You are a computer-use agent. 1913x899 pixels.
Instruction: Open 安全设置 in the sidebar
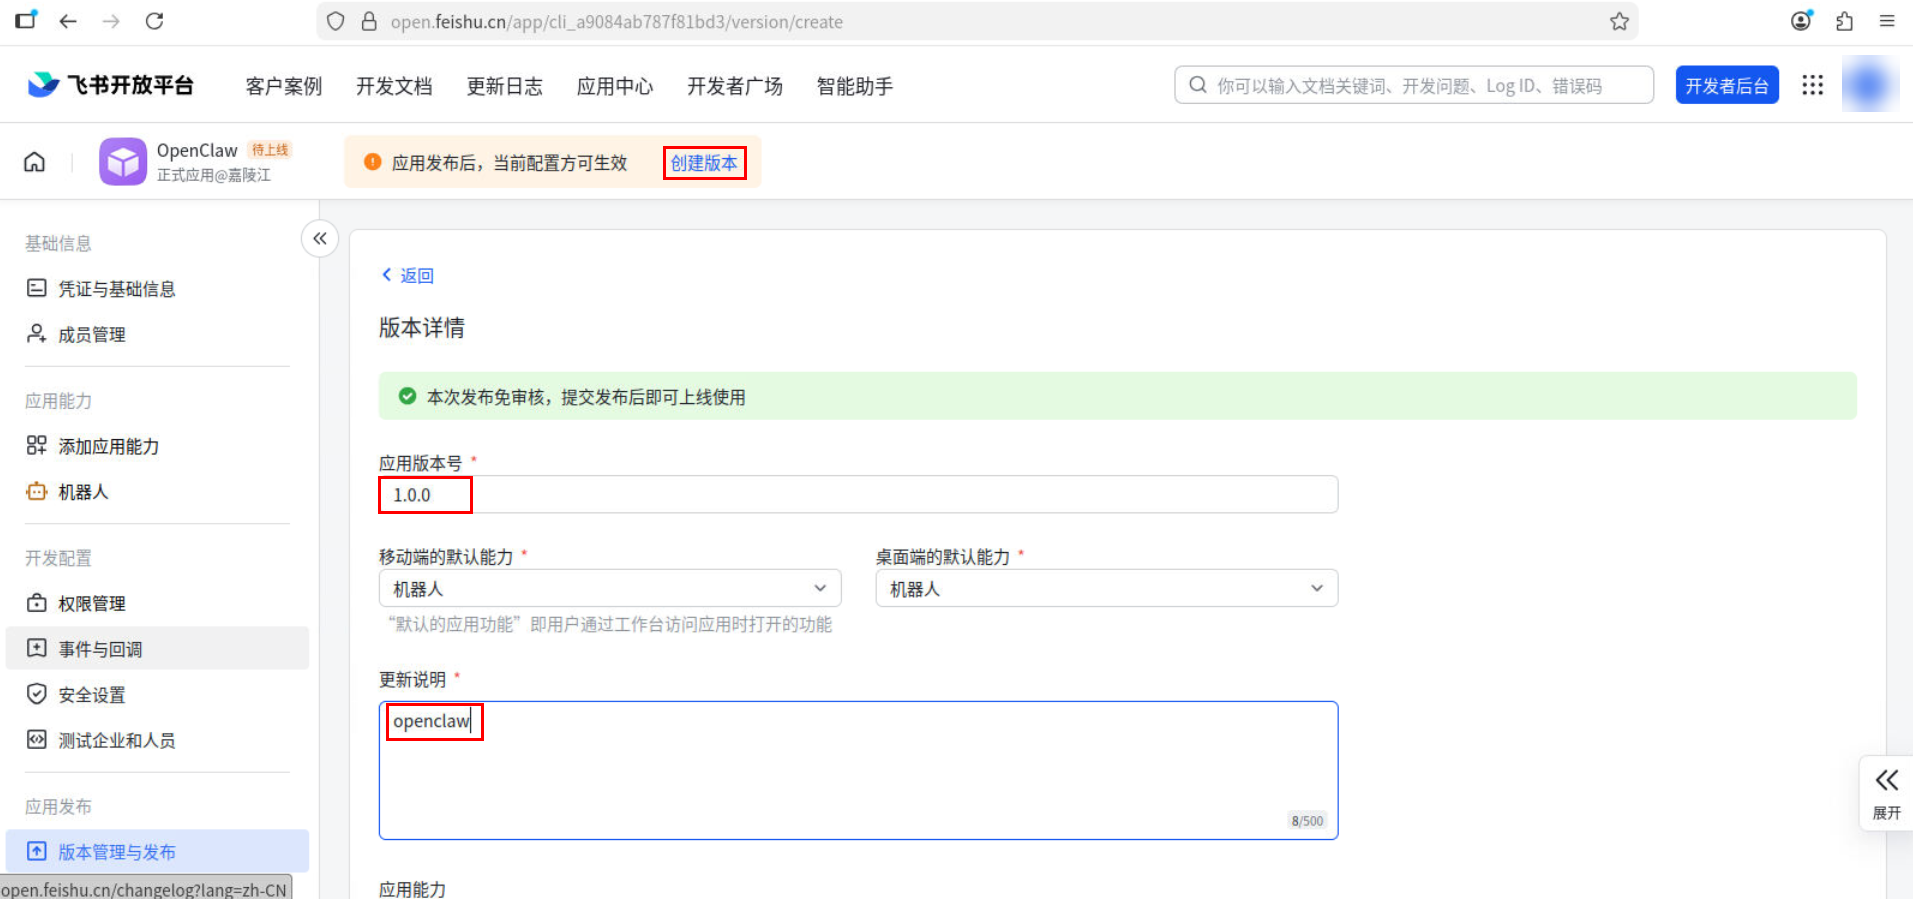[x=157, y=695]
